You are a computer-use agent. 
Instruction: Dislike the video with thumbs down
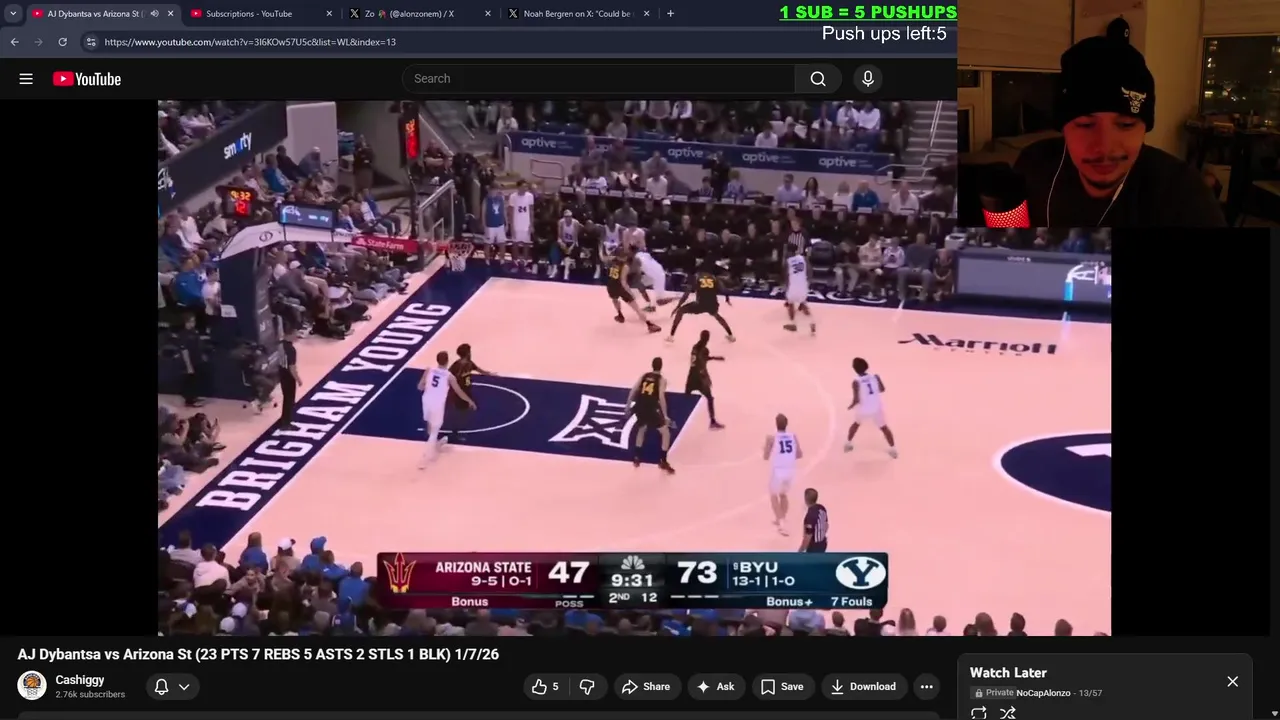tap(587, 687)
